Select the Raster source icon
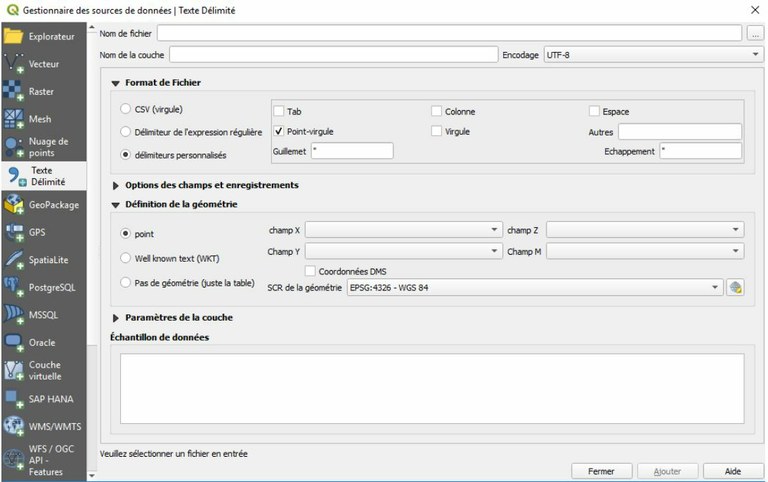 (14, 92)
